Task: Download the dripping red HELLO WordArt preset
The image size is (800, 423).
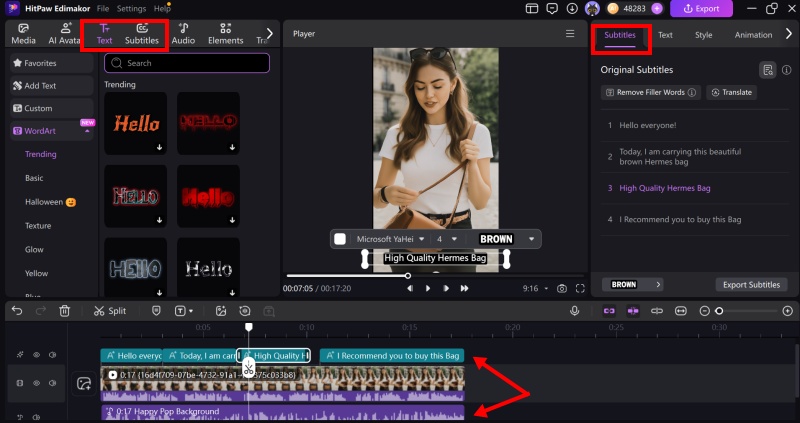Action: tap(232, 147)
